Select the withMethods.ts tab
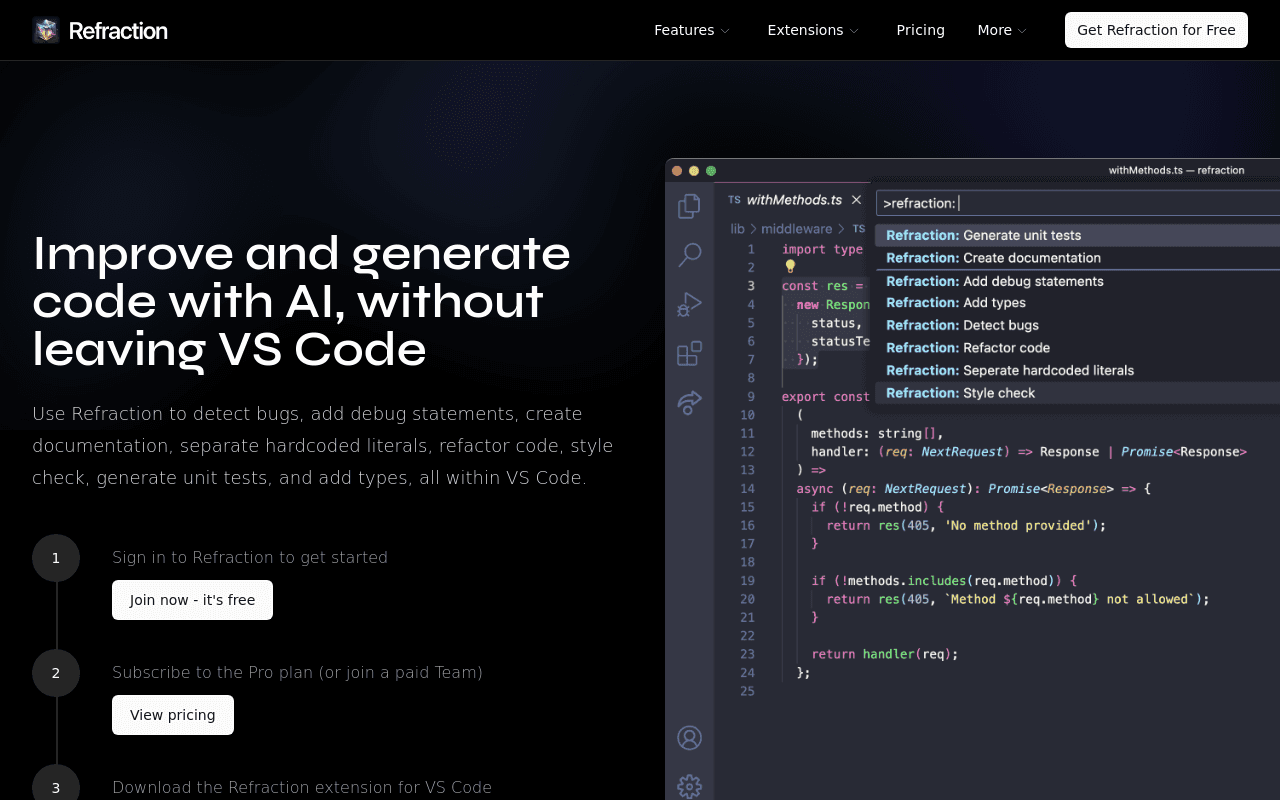 pyautogui.click(x=794, y=200)
